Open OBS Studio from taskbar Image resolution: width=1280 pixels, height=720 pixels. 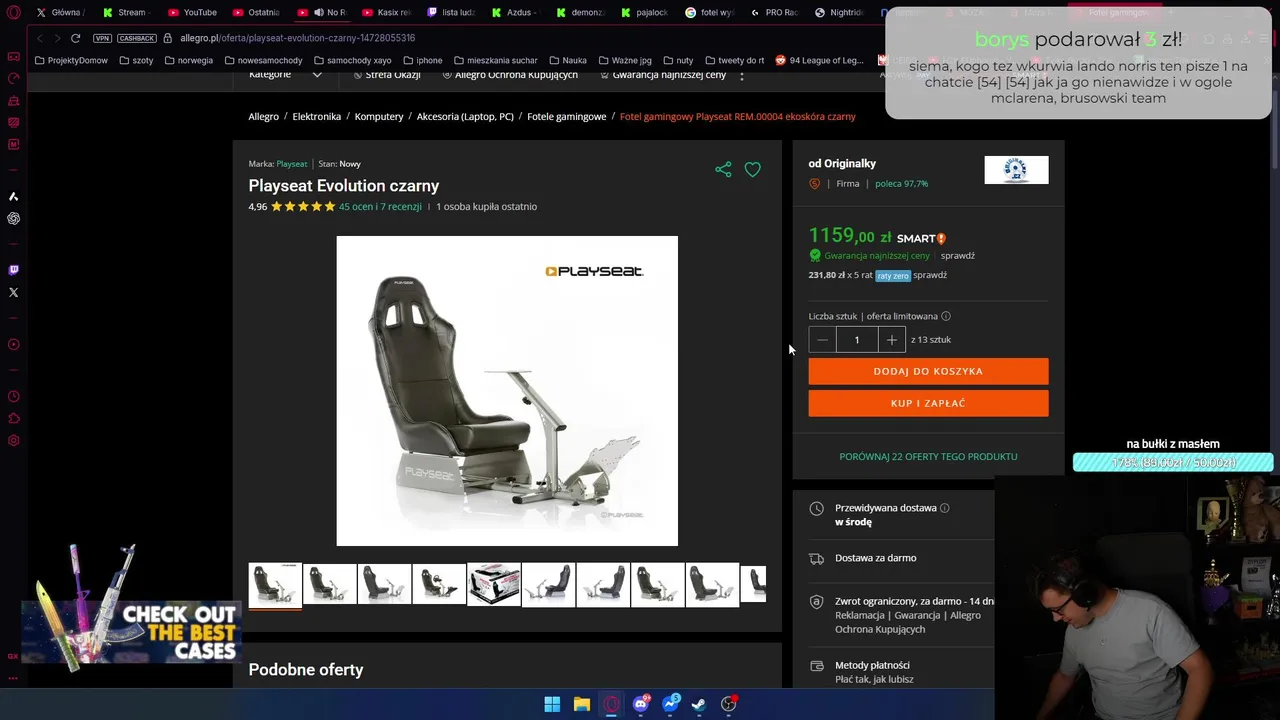click(729, 704)
